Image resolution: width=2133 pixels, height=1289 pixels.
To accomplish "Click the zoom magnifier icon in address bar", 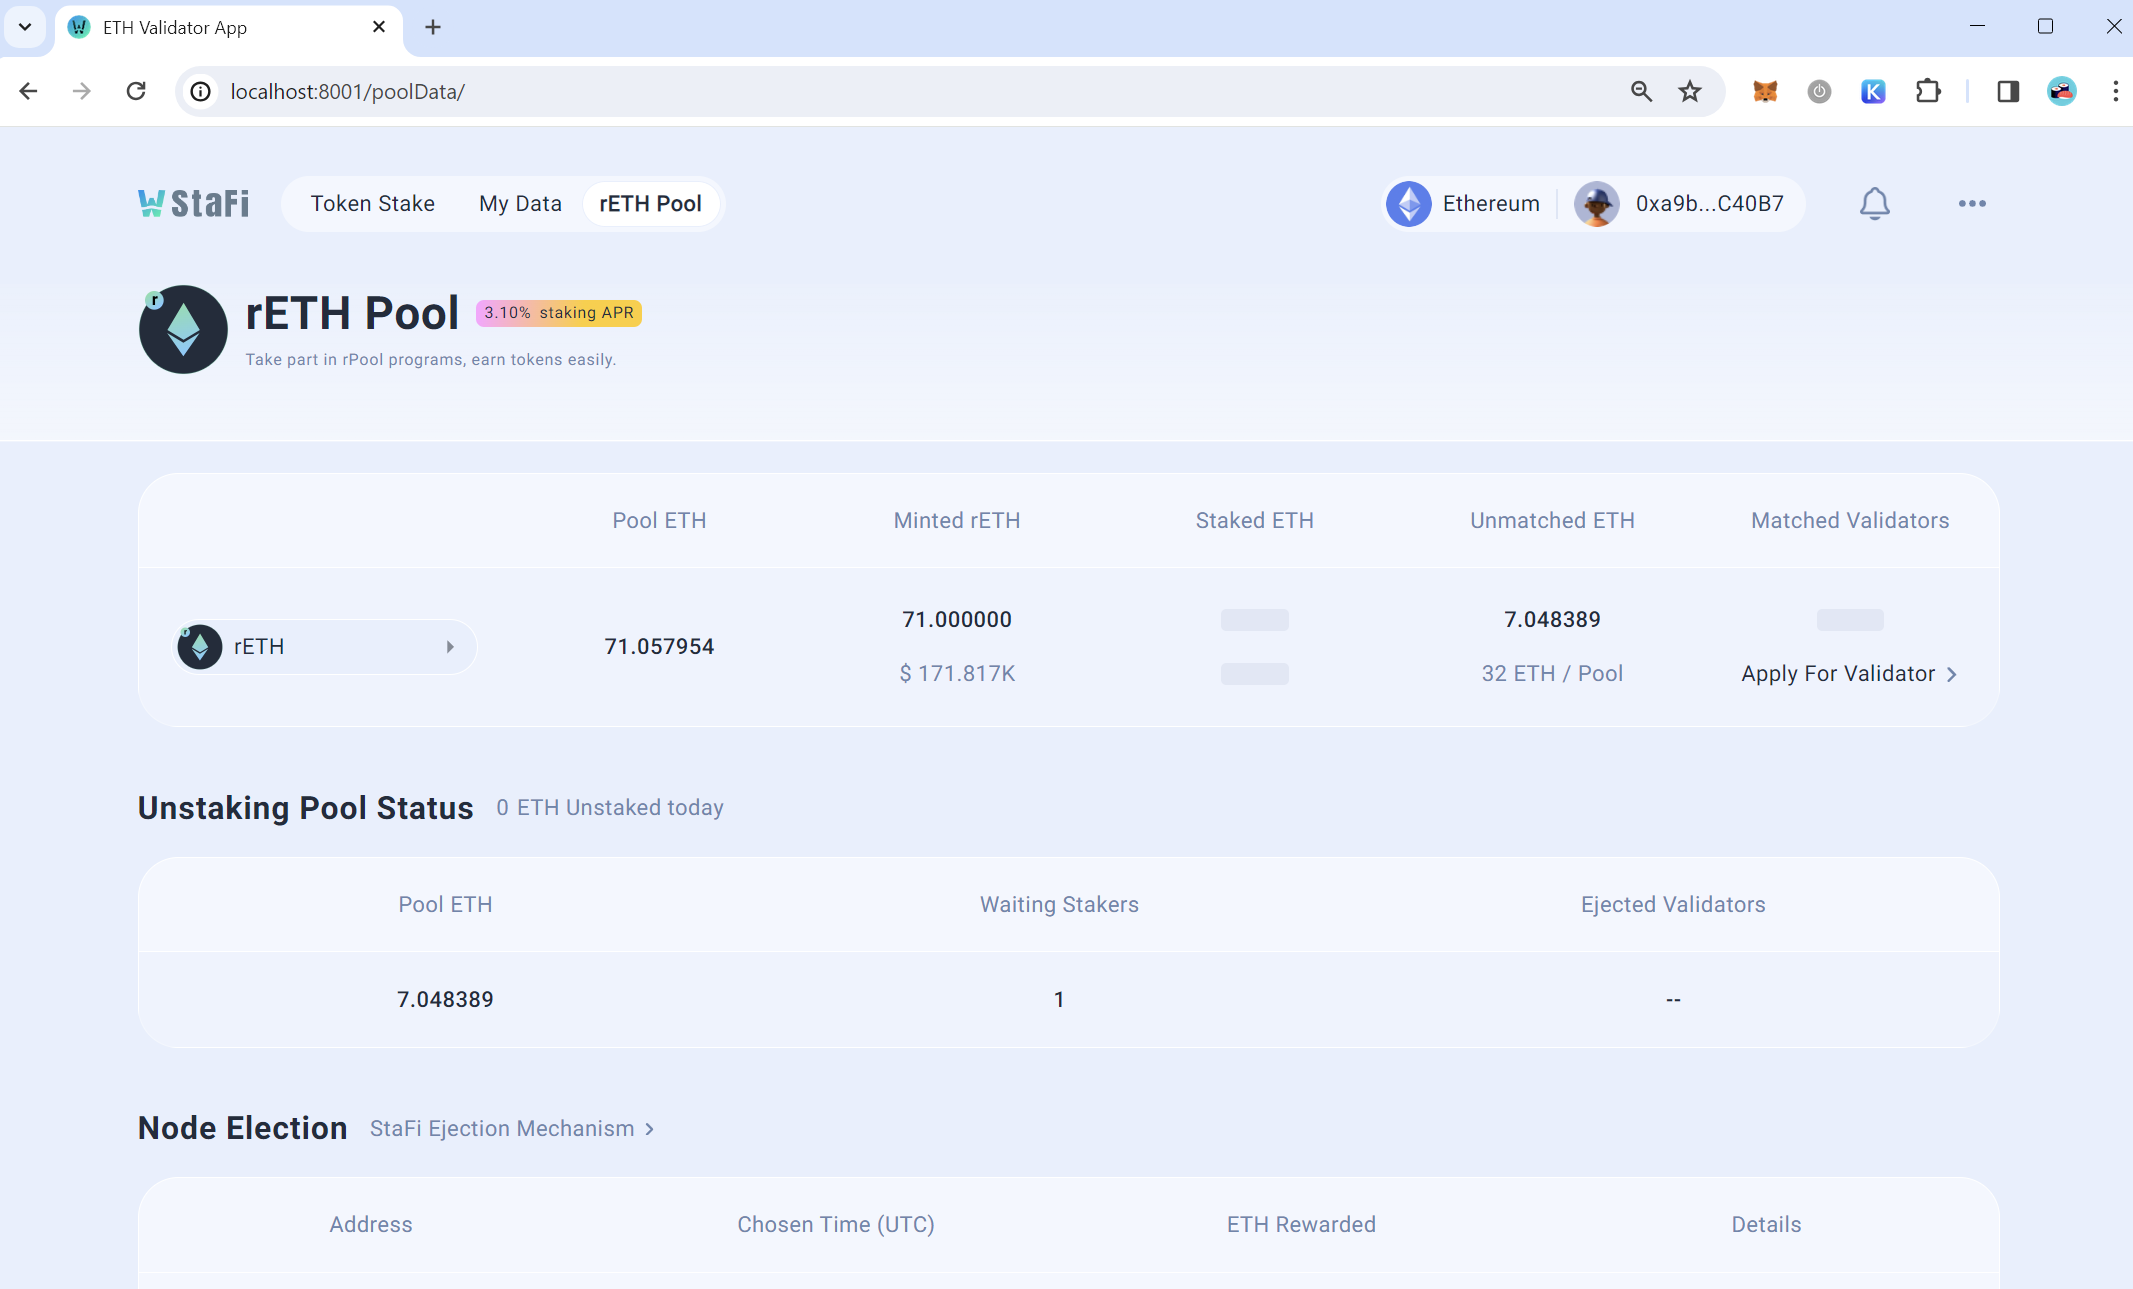I will click(1641, 91).
